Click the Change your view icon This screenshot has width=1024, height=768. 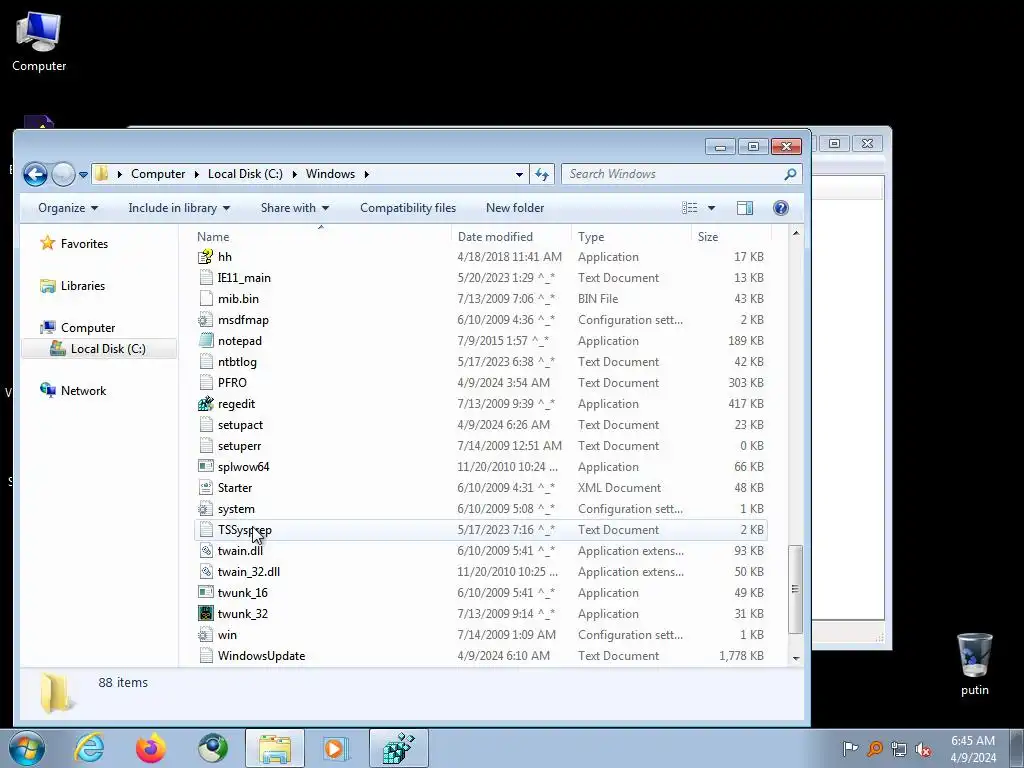690,208
